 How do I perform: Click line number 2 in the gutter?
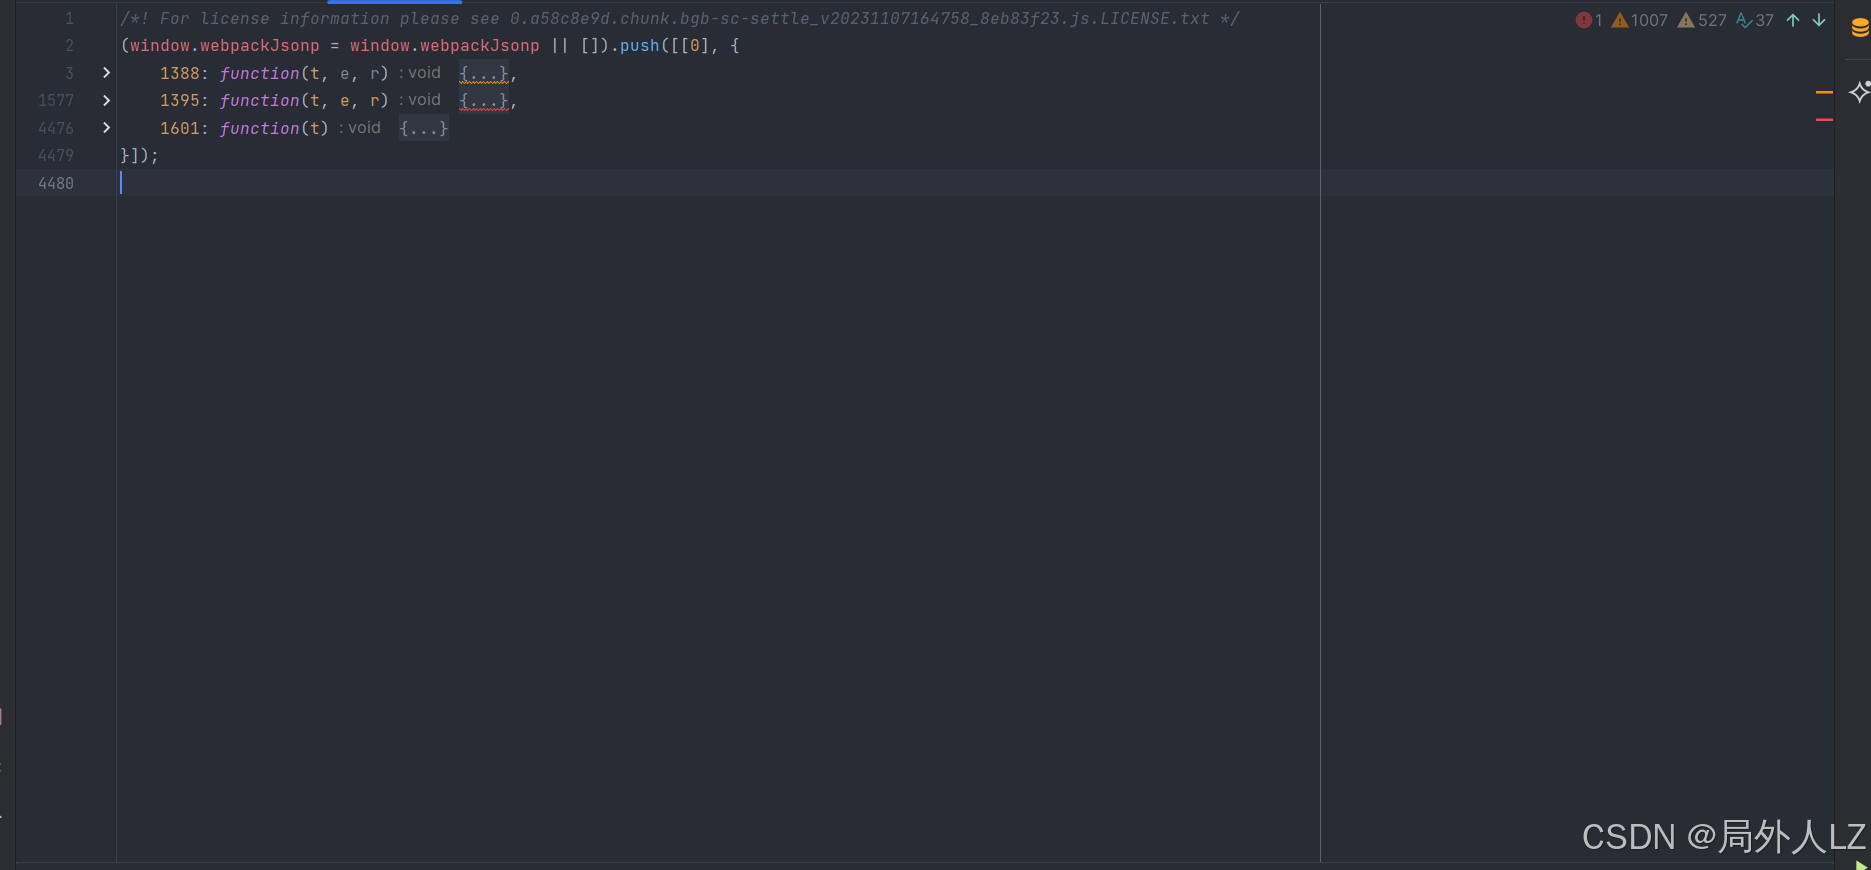[69, 45]
